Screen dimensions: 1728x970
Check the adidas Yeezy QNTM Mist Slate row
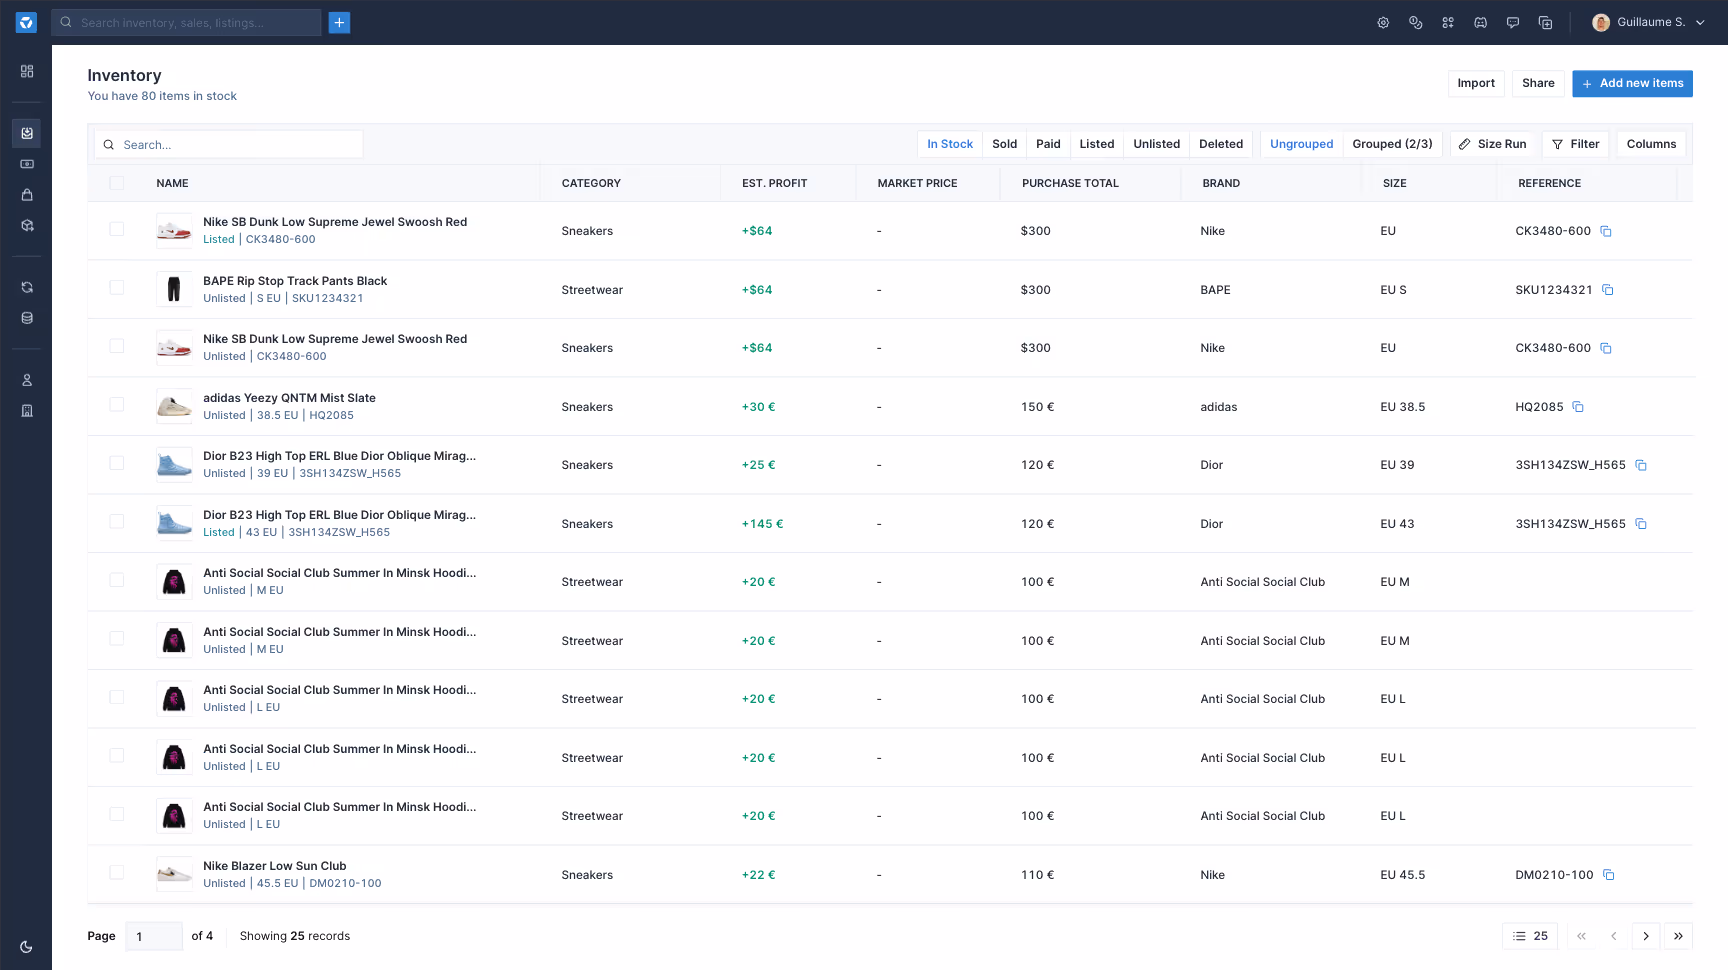117,405
